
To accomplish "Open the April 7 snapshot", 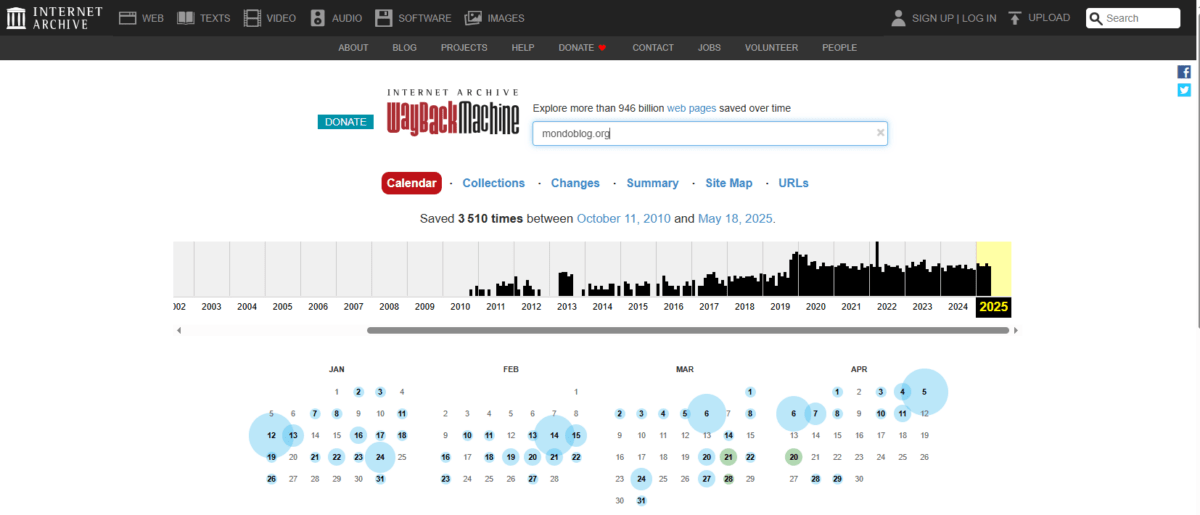I will 816,413.
